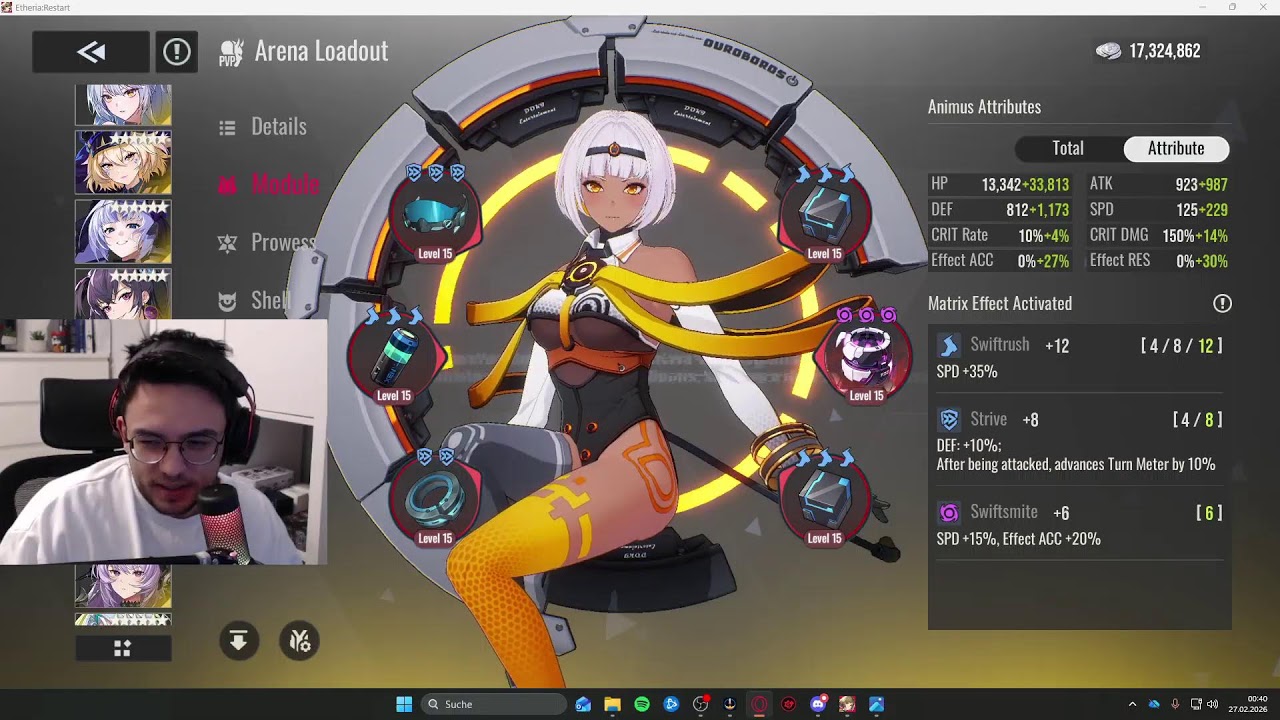This screenshot has height=720, width=1280.
Task: Click the taskbar Suche search box
Action: [x=493, y=704]
